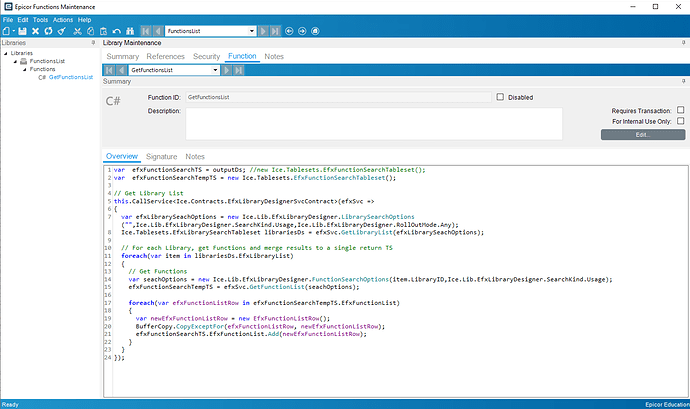Pin the Library Maintenance panel
This screenshot has height=409, width=690.
[683, 43]
